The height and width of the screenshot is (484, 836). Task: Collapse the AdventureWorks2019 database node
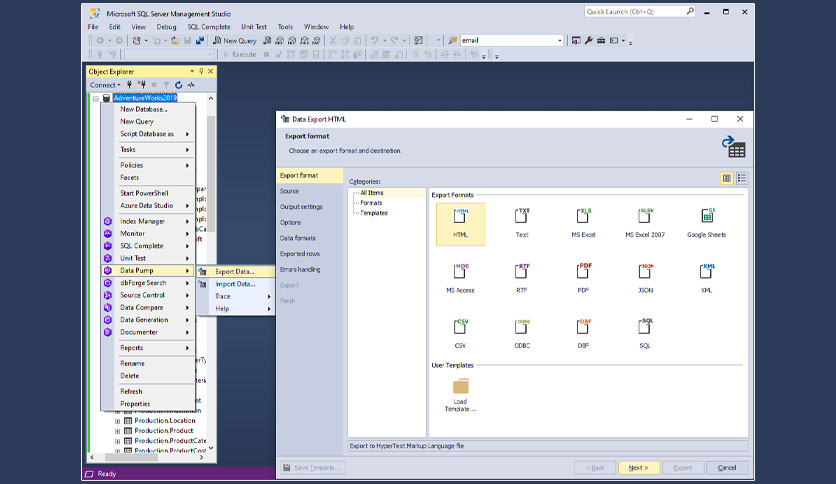pos(96,99)
